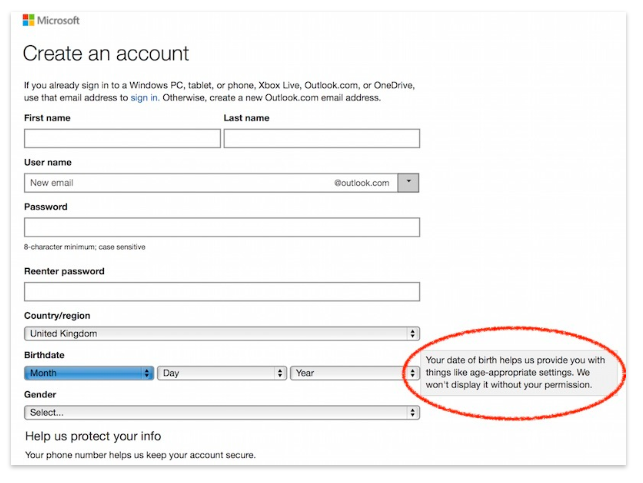
Task: Focus the First name field
Action: coord(122,138)
